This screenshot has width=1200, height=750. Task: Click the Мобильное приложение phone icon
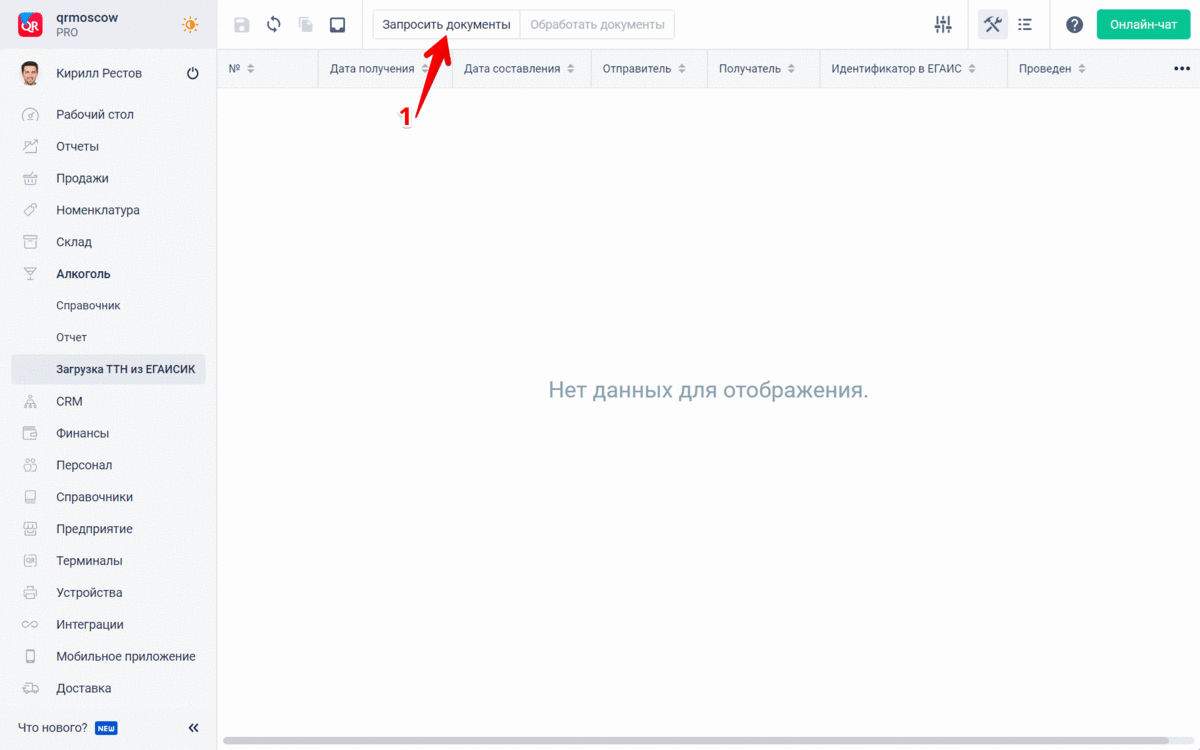click(x=30, y=656)
